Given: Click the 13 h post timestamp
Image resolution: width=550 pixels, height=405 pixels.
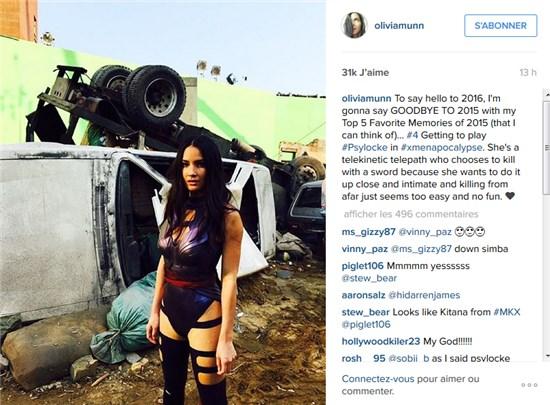Looking at the screenshot, I should [x=528, y=73].
